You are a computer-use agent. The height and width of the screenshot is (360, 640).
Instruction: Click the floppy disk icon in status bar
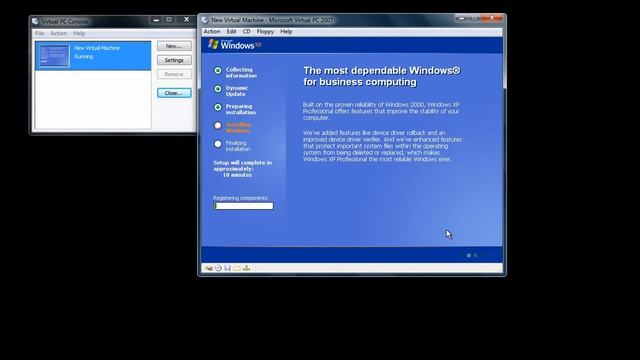(x=228, y=268)
